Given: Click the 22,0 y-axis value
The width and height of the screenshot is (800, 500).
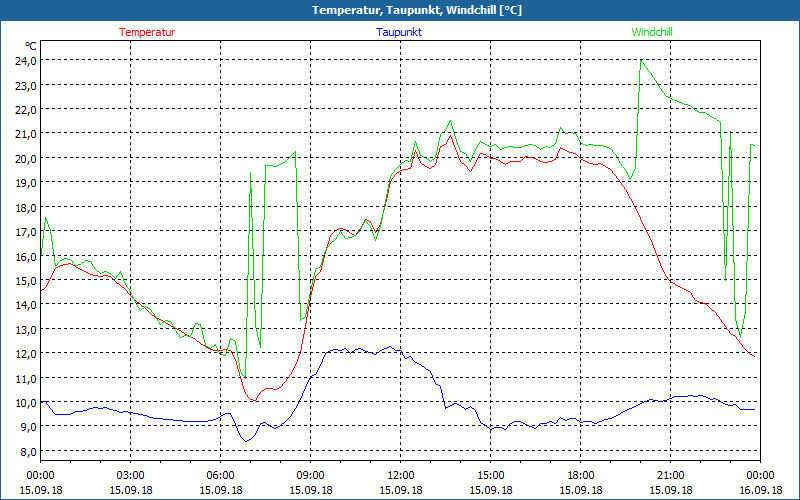Looking at the screenshot, I should pyautogui.click(x=26, y=109).
